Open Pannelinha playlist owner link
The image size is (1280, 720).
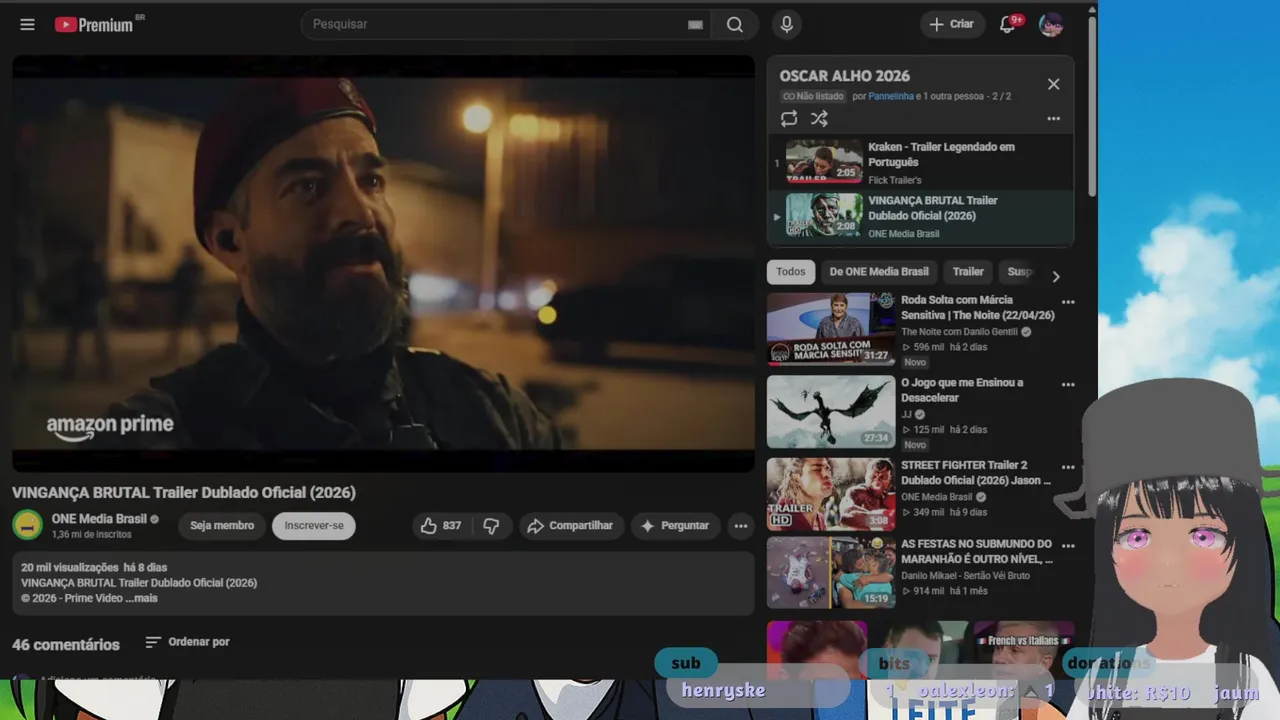891,96
